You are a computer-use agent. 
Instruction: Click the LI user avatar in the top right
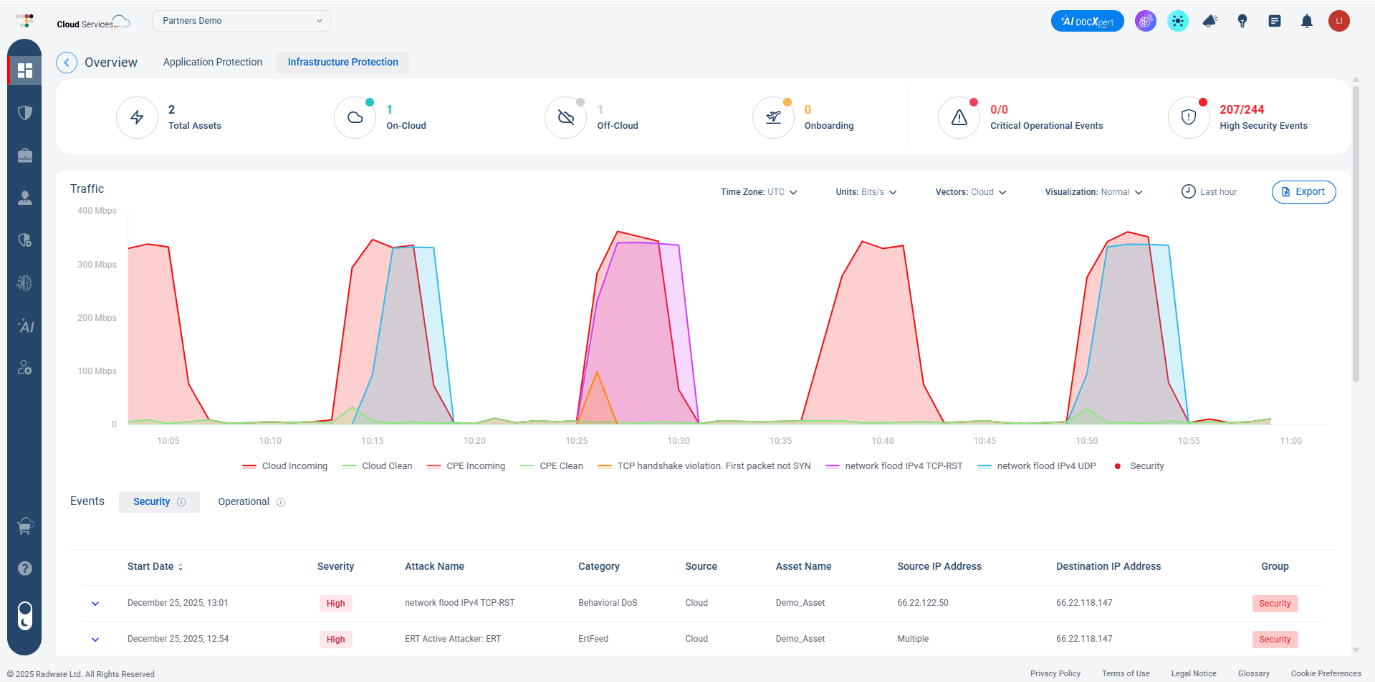pos(1339,20)
